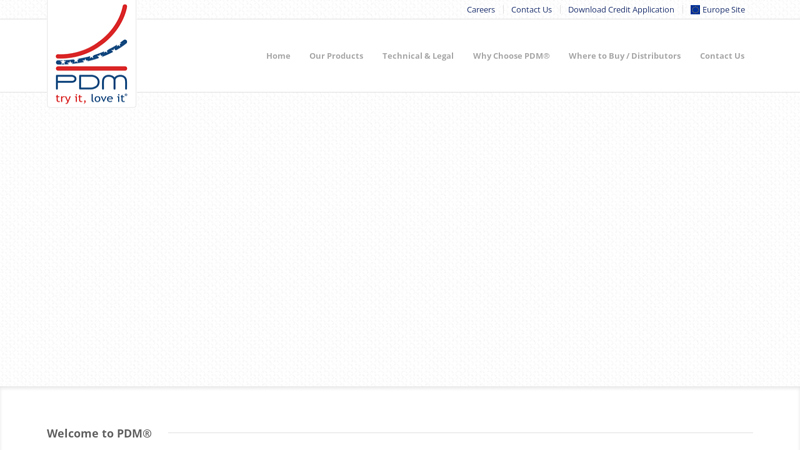Click the blue chain graphic in the logo
Viewport: 800px width, 450px height.
tap(92, 54)
